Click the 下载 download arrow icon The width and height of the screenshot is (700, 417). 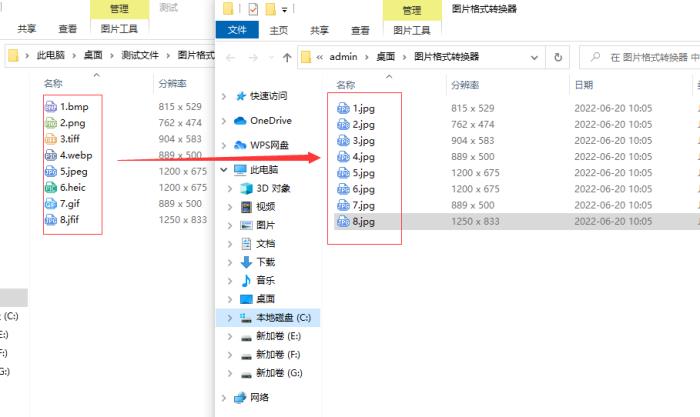coord(246,262)
